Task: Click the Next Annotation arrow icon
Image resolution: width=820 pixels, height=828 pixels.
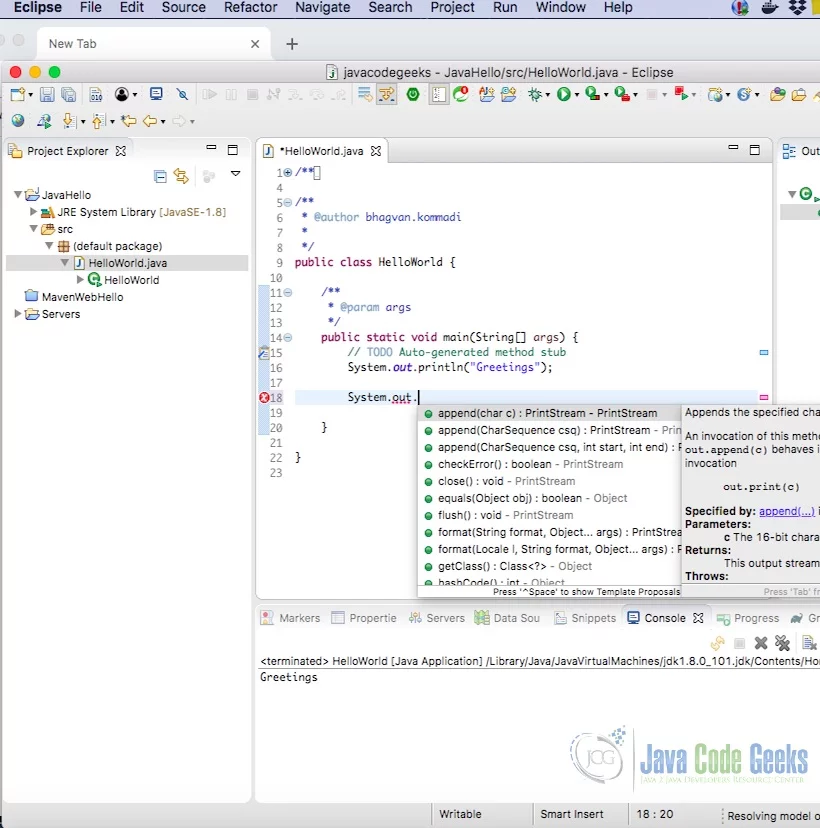Action: pyautogui.click(x=68, y=121)
